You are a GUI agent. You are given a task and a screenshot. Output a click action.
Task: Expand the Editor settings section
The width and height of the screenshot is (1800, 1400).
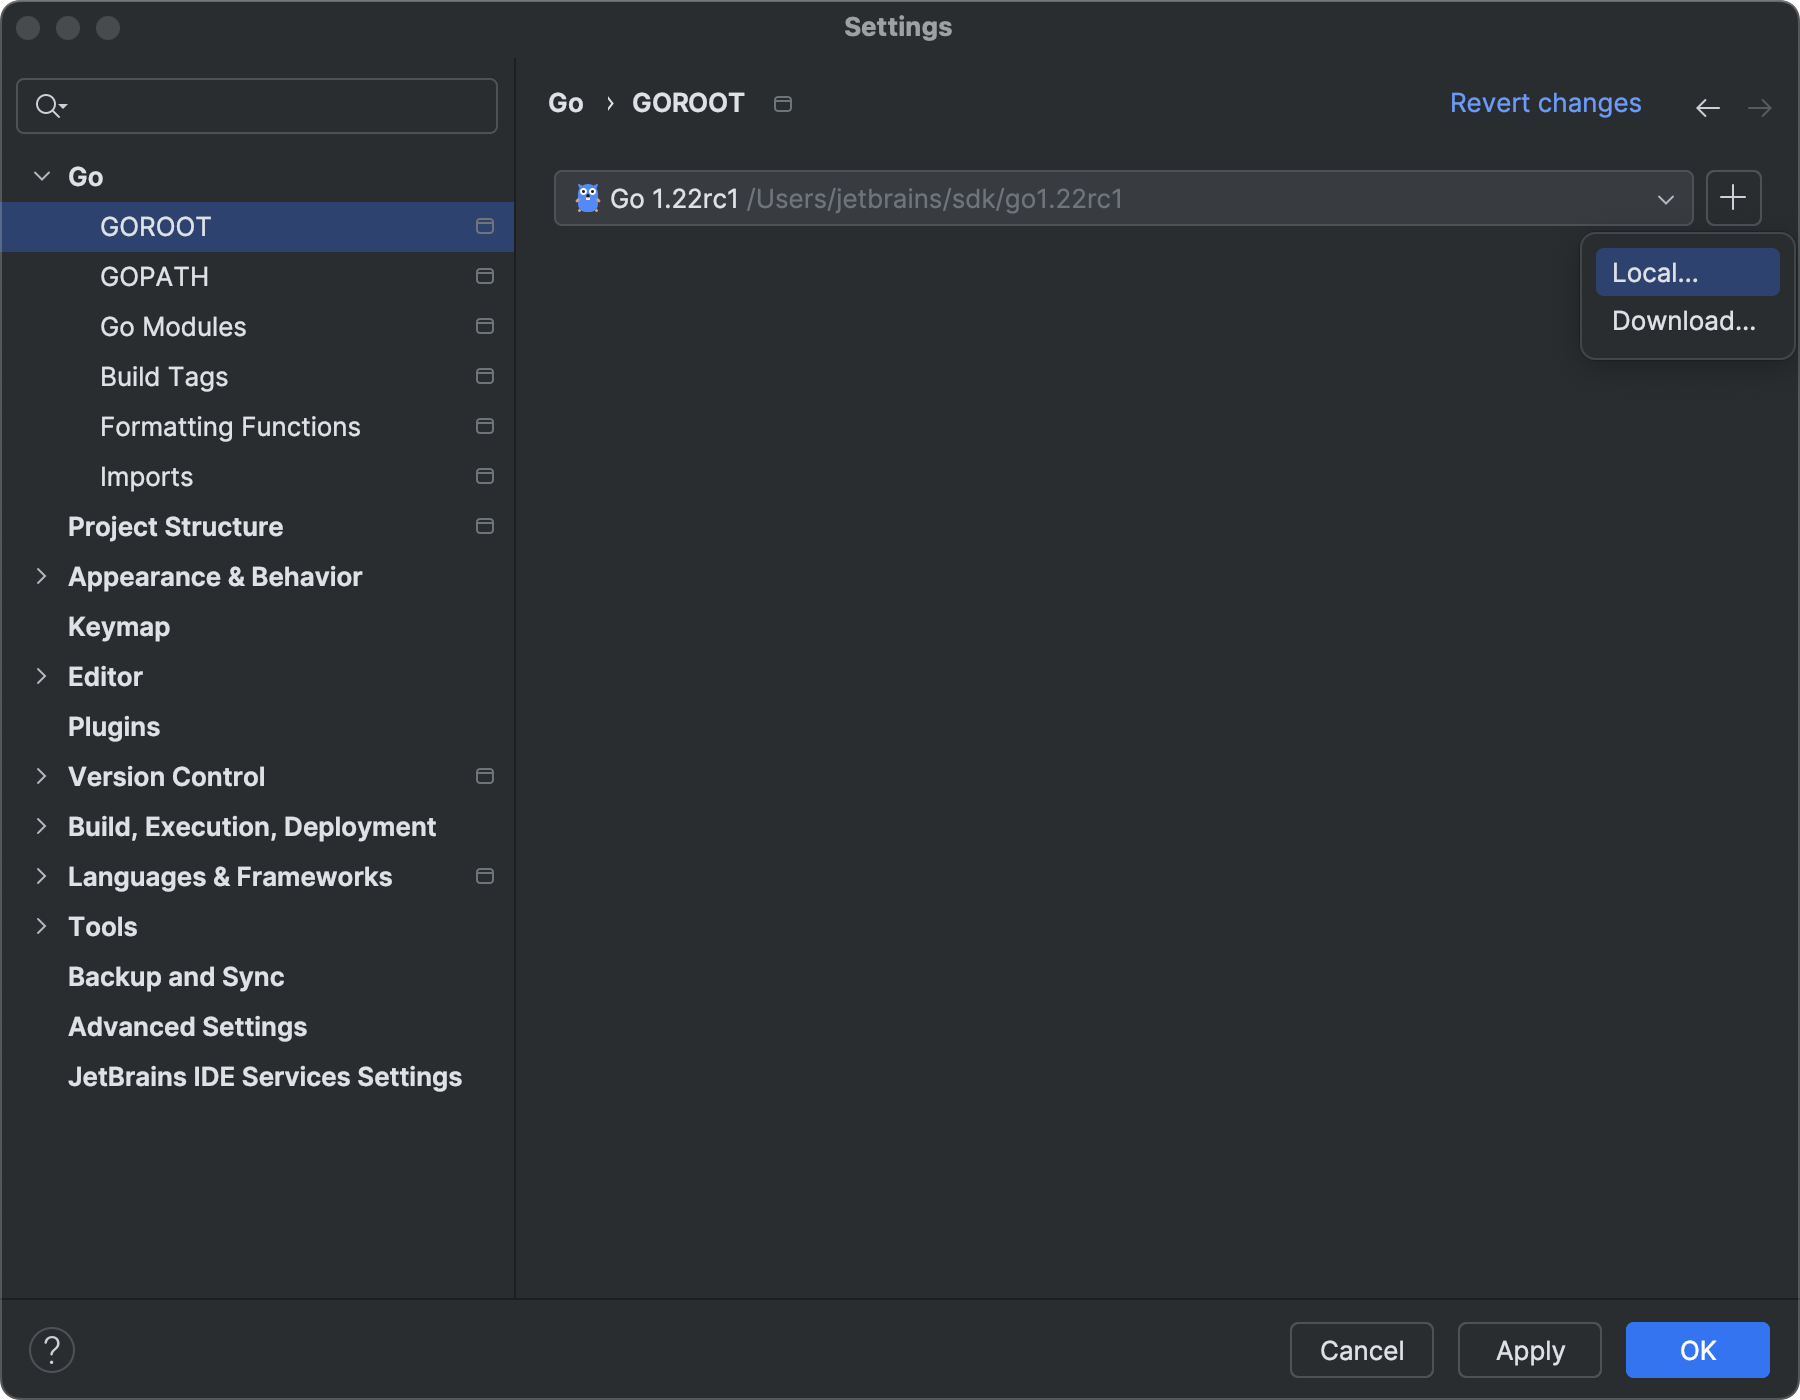point(42,676)
